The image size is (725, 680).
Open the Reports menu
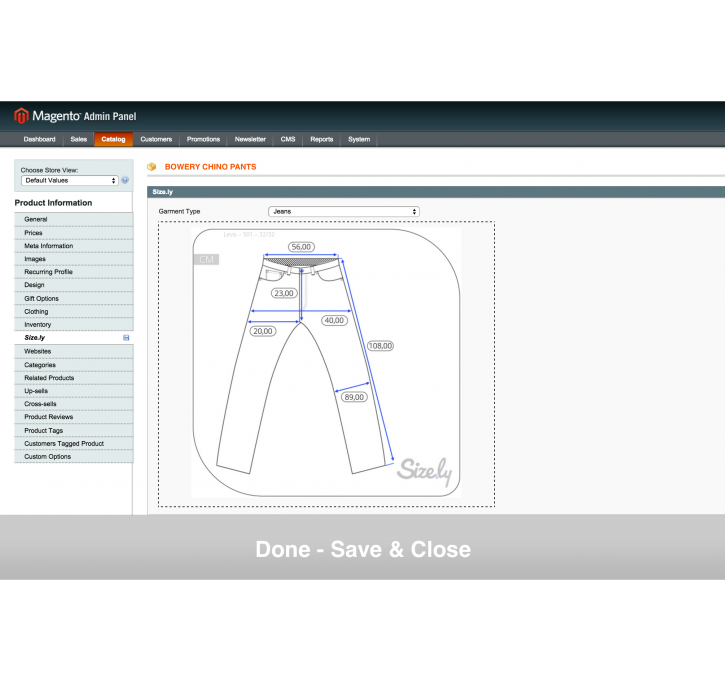pos(322,139)
